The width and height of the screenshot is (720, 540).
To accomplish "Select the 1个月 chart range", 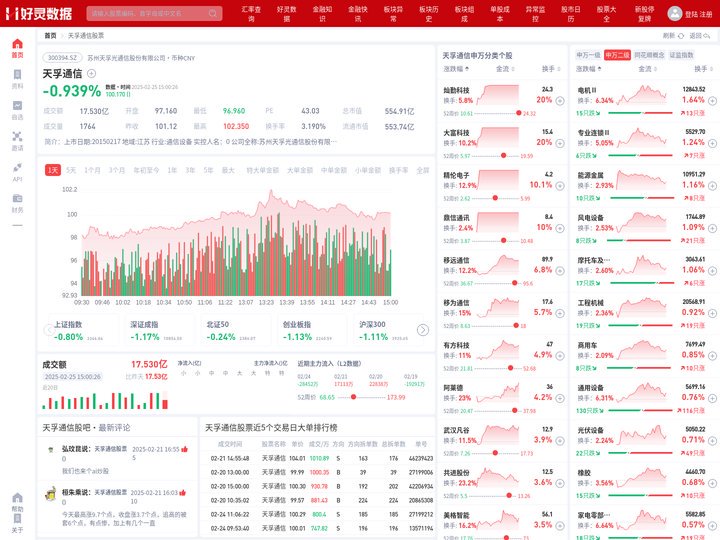I will [x=92, y=170].
